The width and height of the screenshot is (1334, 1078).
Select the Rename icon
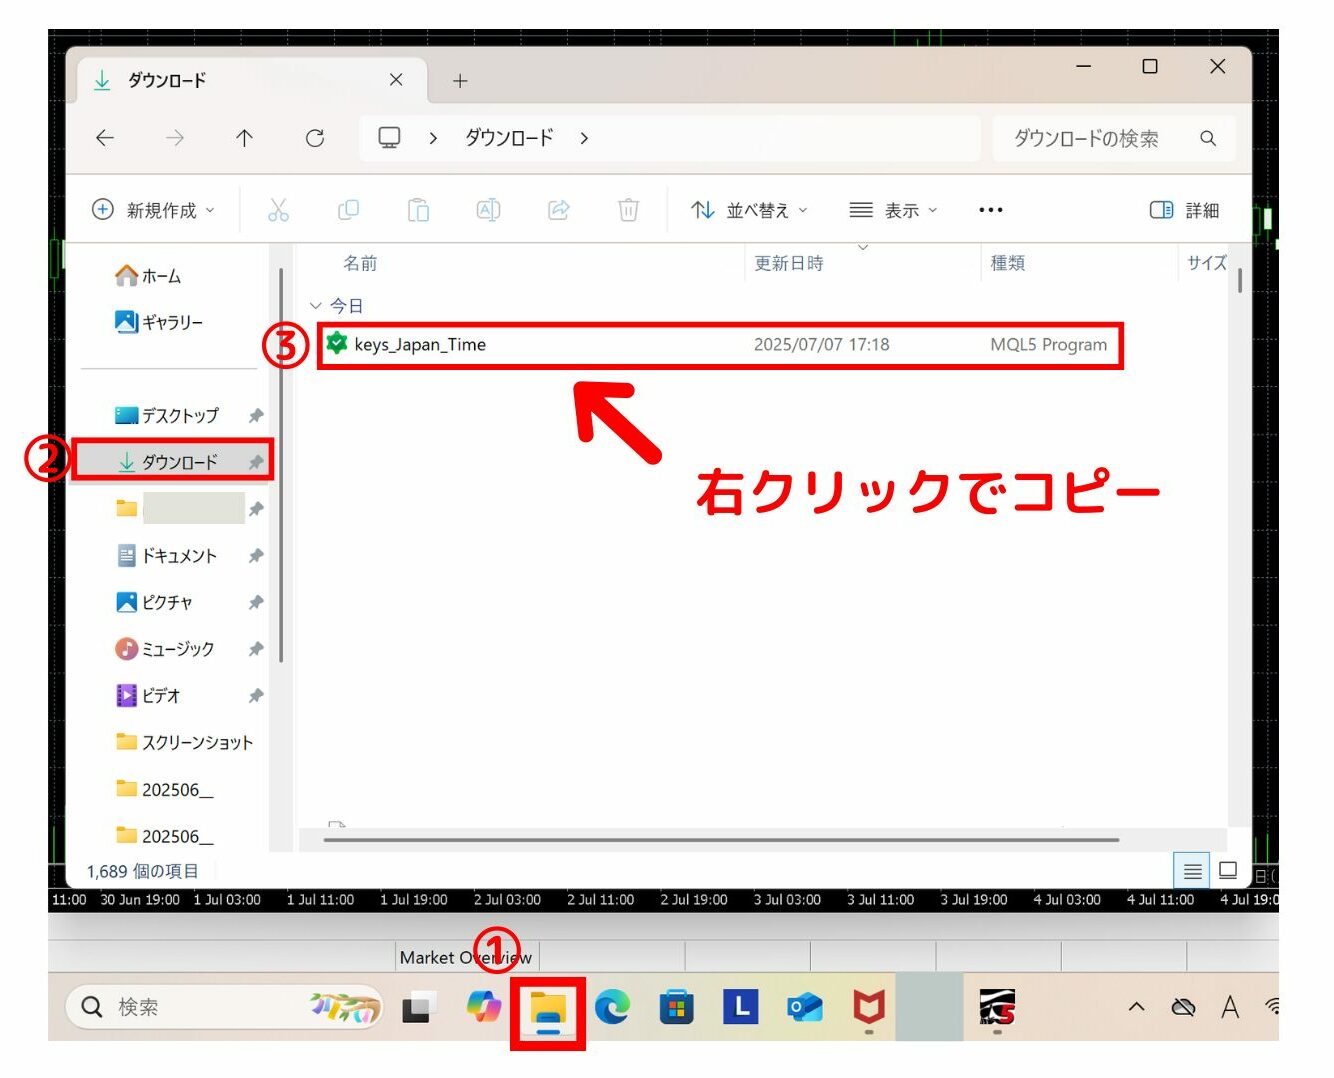(489, 210)
